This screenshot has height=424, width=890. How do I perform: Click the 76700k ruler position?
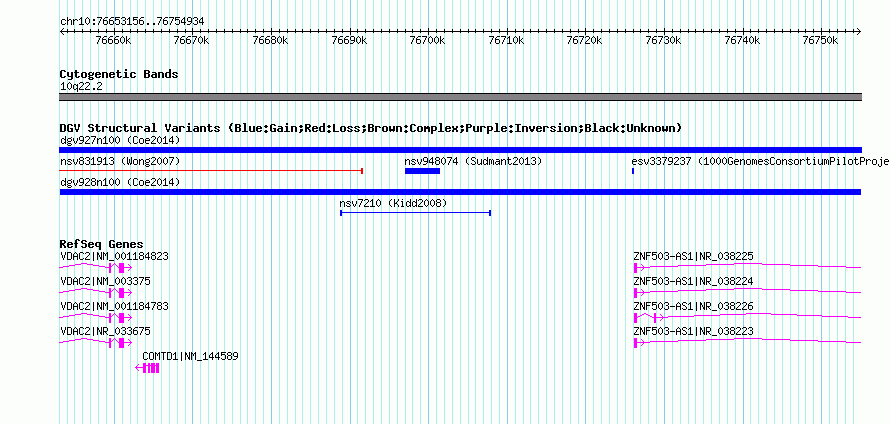click(x=428, y=41)
